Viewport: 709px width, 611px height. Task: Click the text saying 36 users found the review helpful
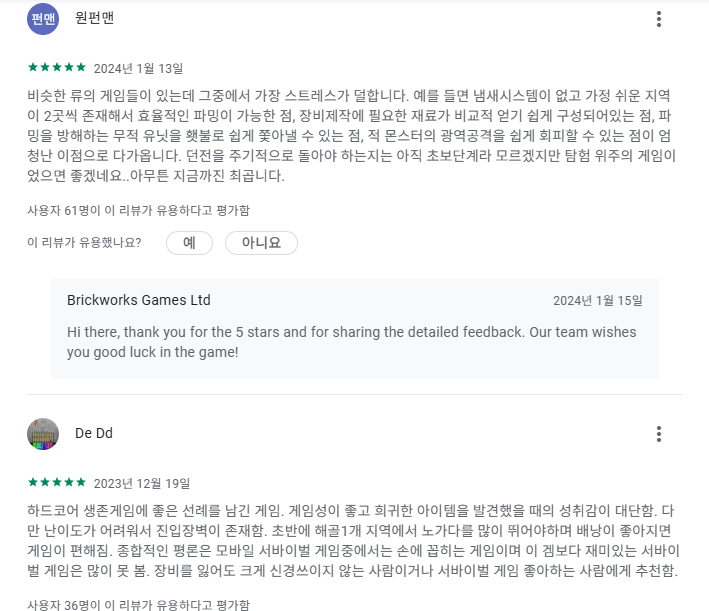click(x=138, y=605)
